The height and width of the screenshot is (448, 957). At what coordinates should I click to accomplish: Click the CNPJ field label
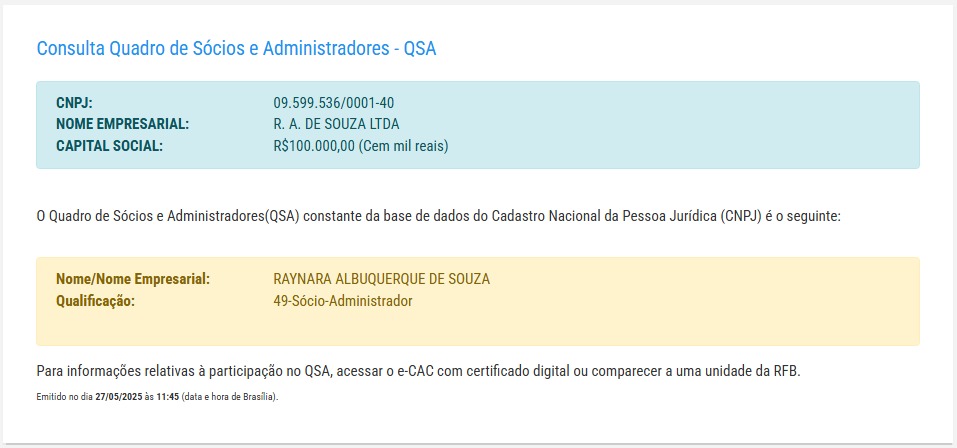pyautogui.click(x=75, y=103)
